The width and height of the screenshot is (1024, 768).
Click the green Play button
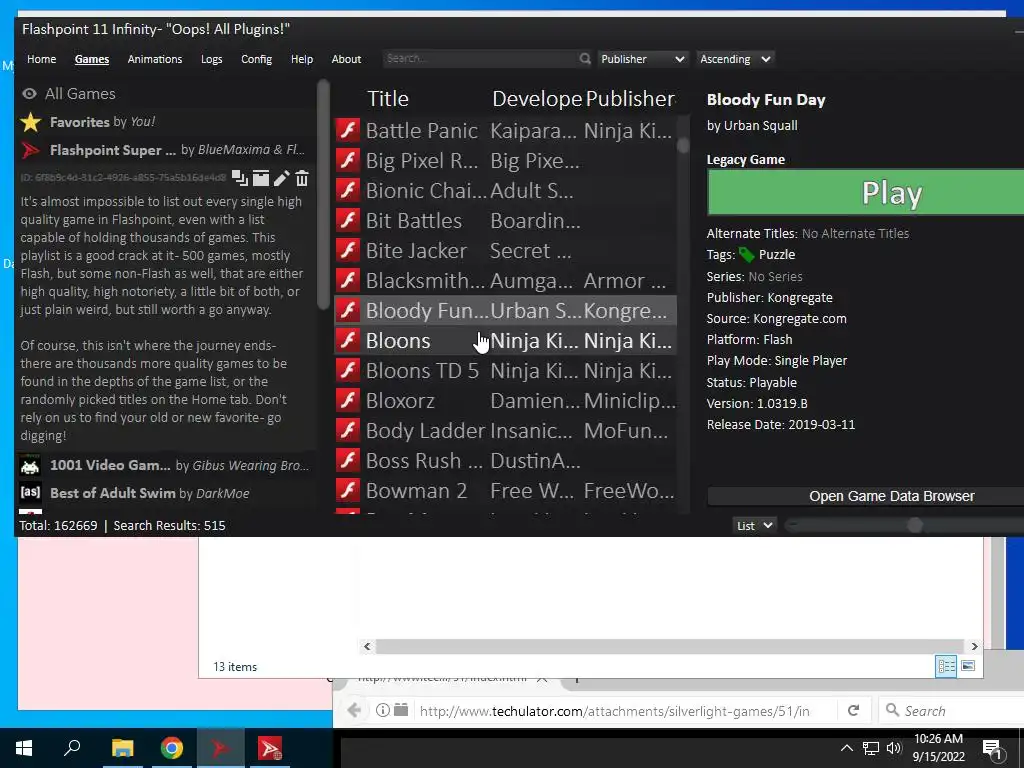click(x=865, y=193)
